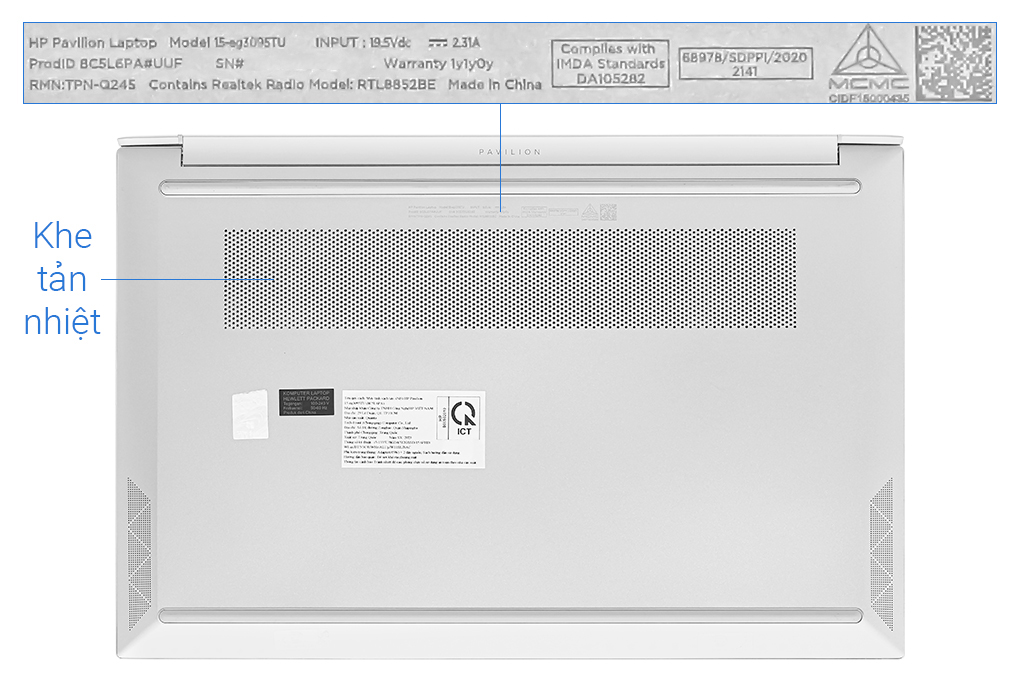Click the lower rubber foot strip
The image size is (1020, 680).
tap(511, 616)
